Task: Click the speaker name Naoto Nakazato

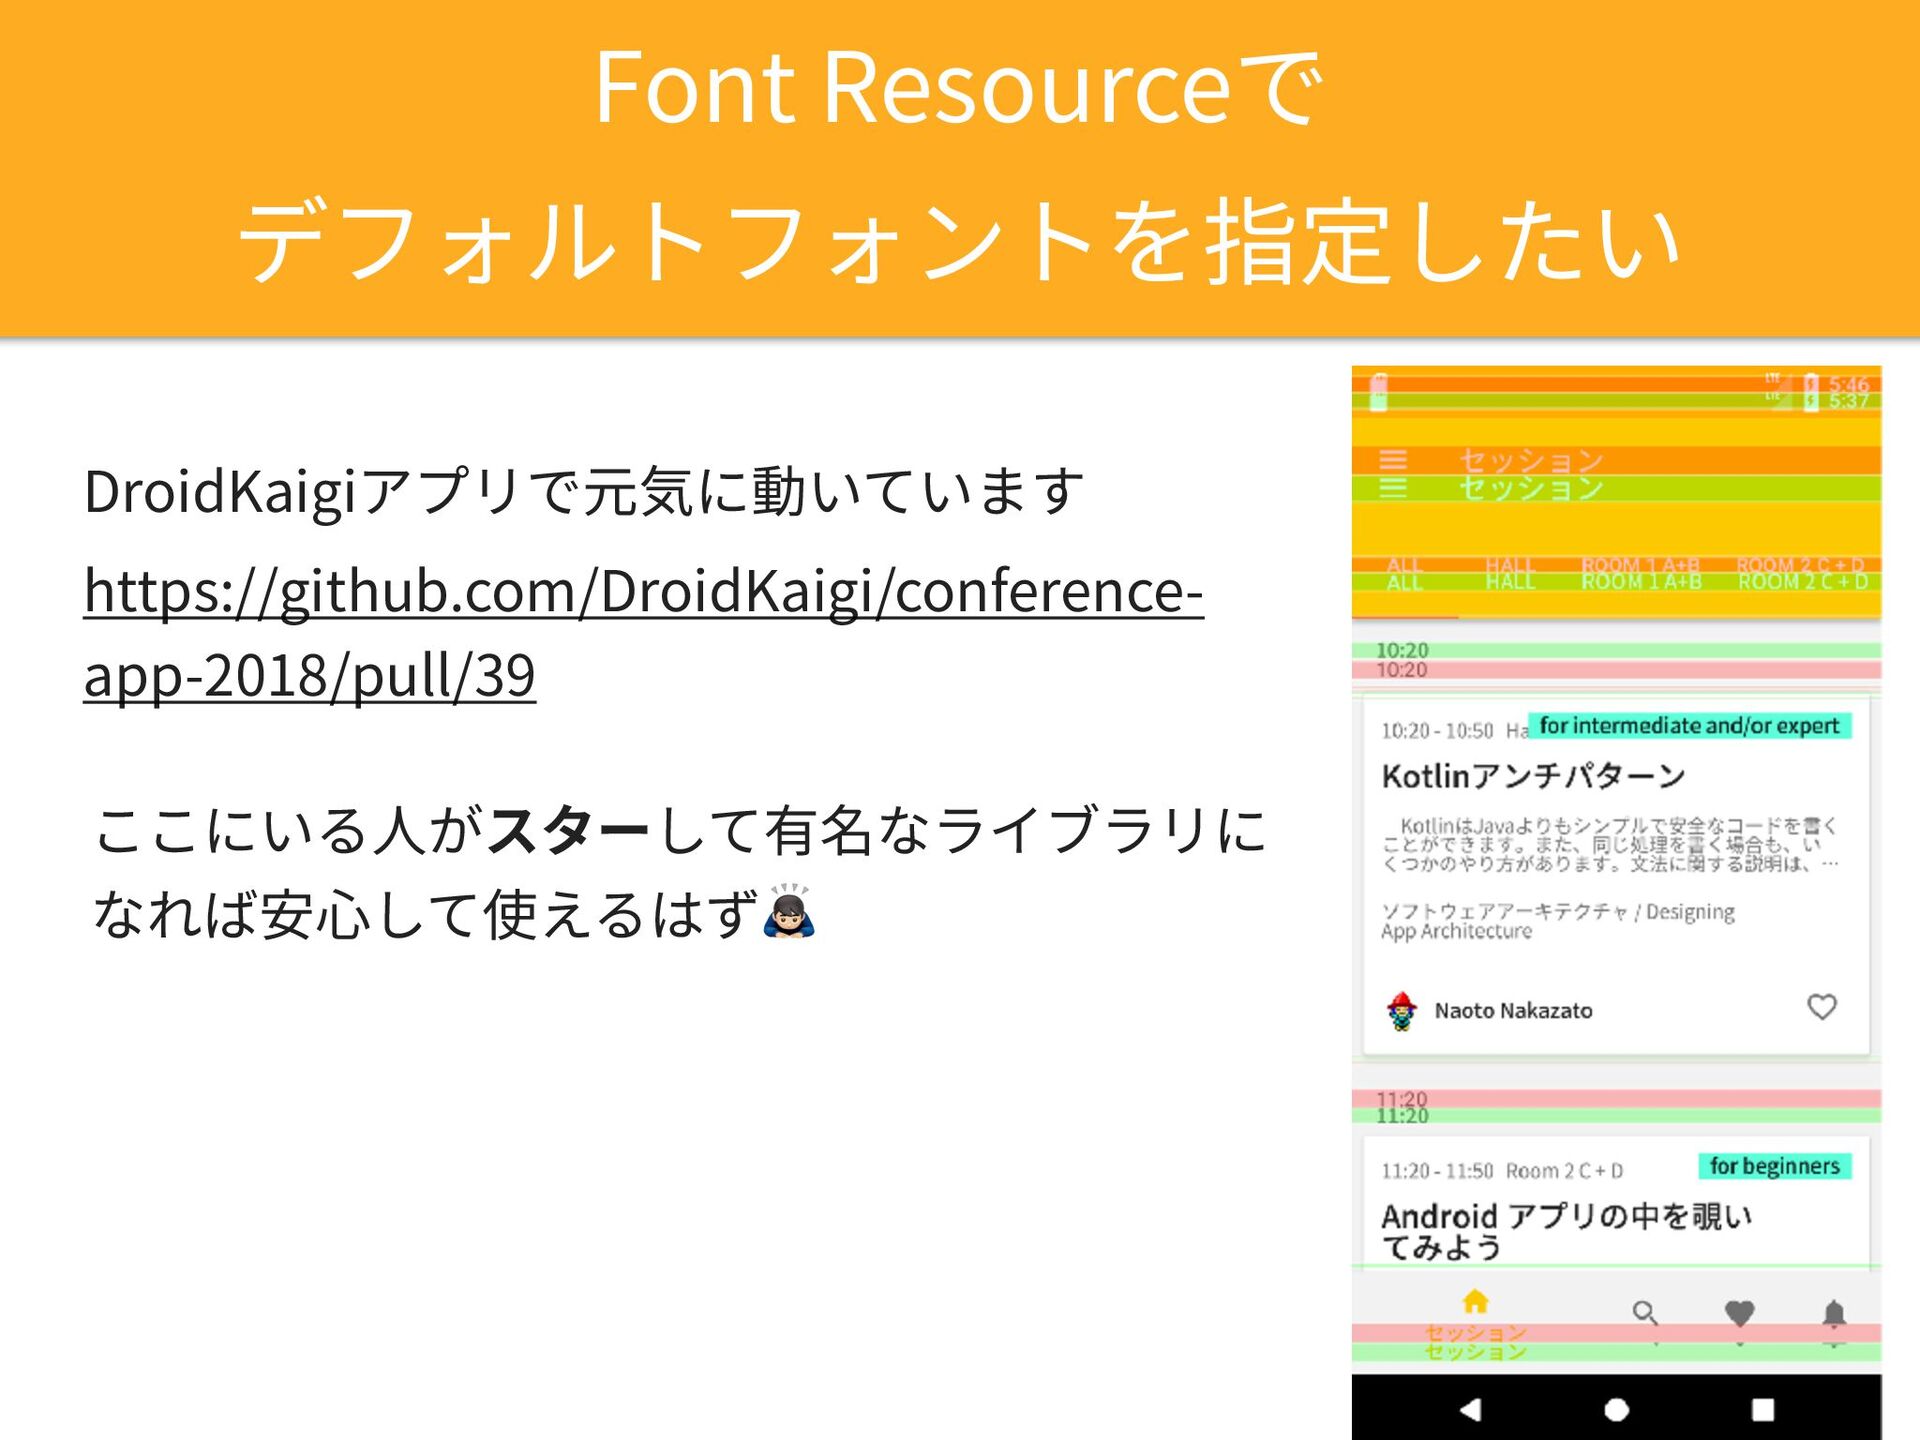Action: tap(1513, 1011)
